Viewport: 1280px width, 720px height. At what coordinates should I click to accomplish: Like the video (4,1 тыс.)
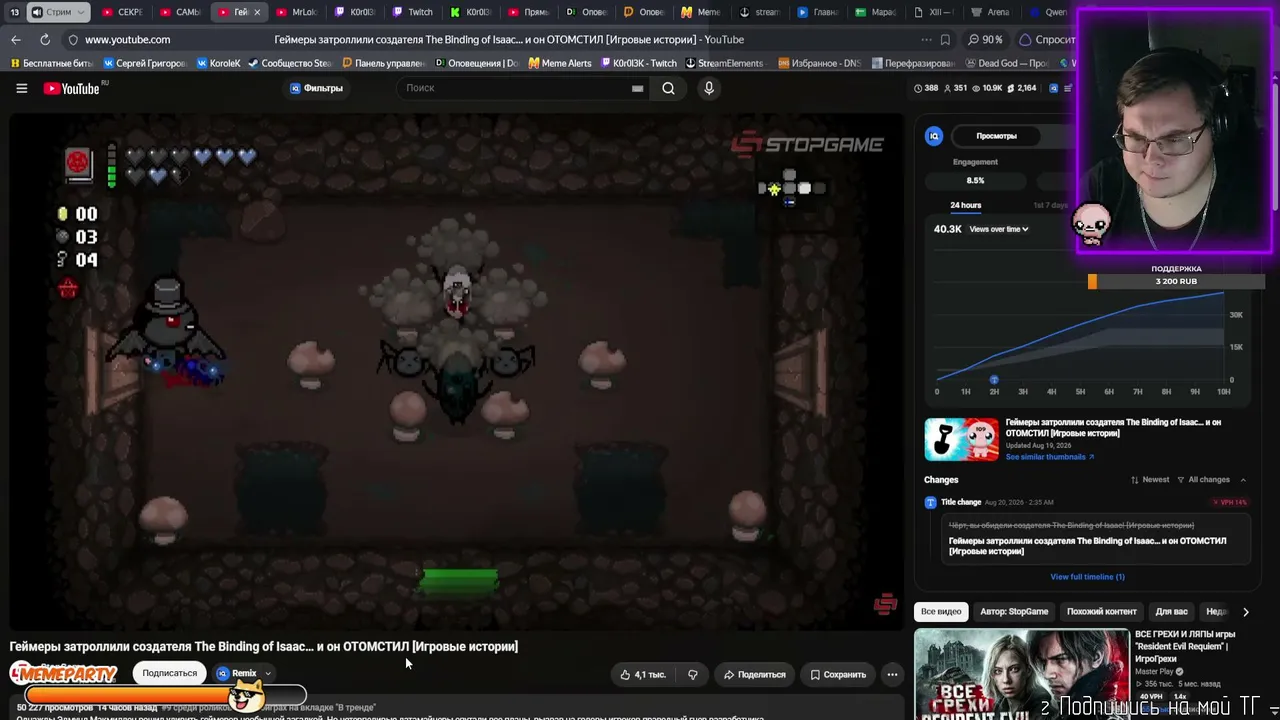click(x=642, y=674)
